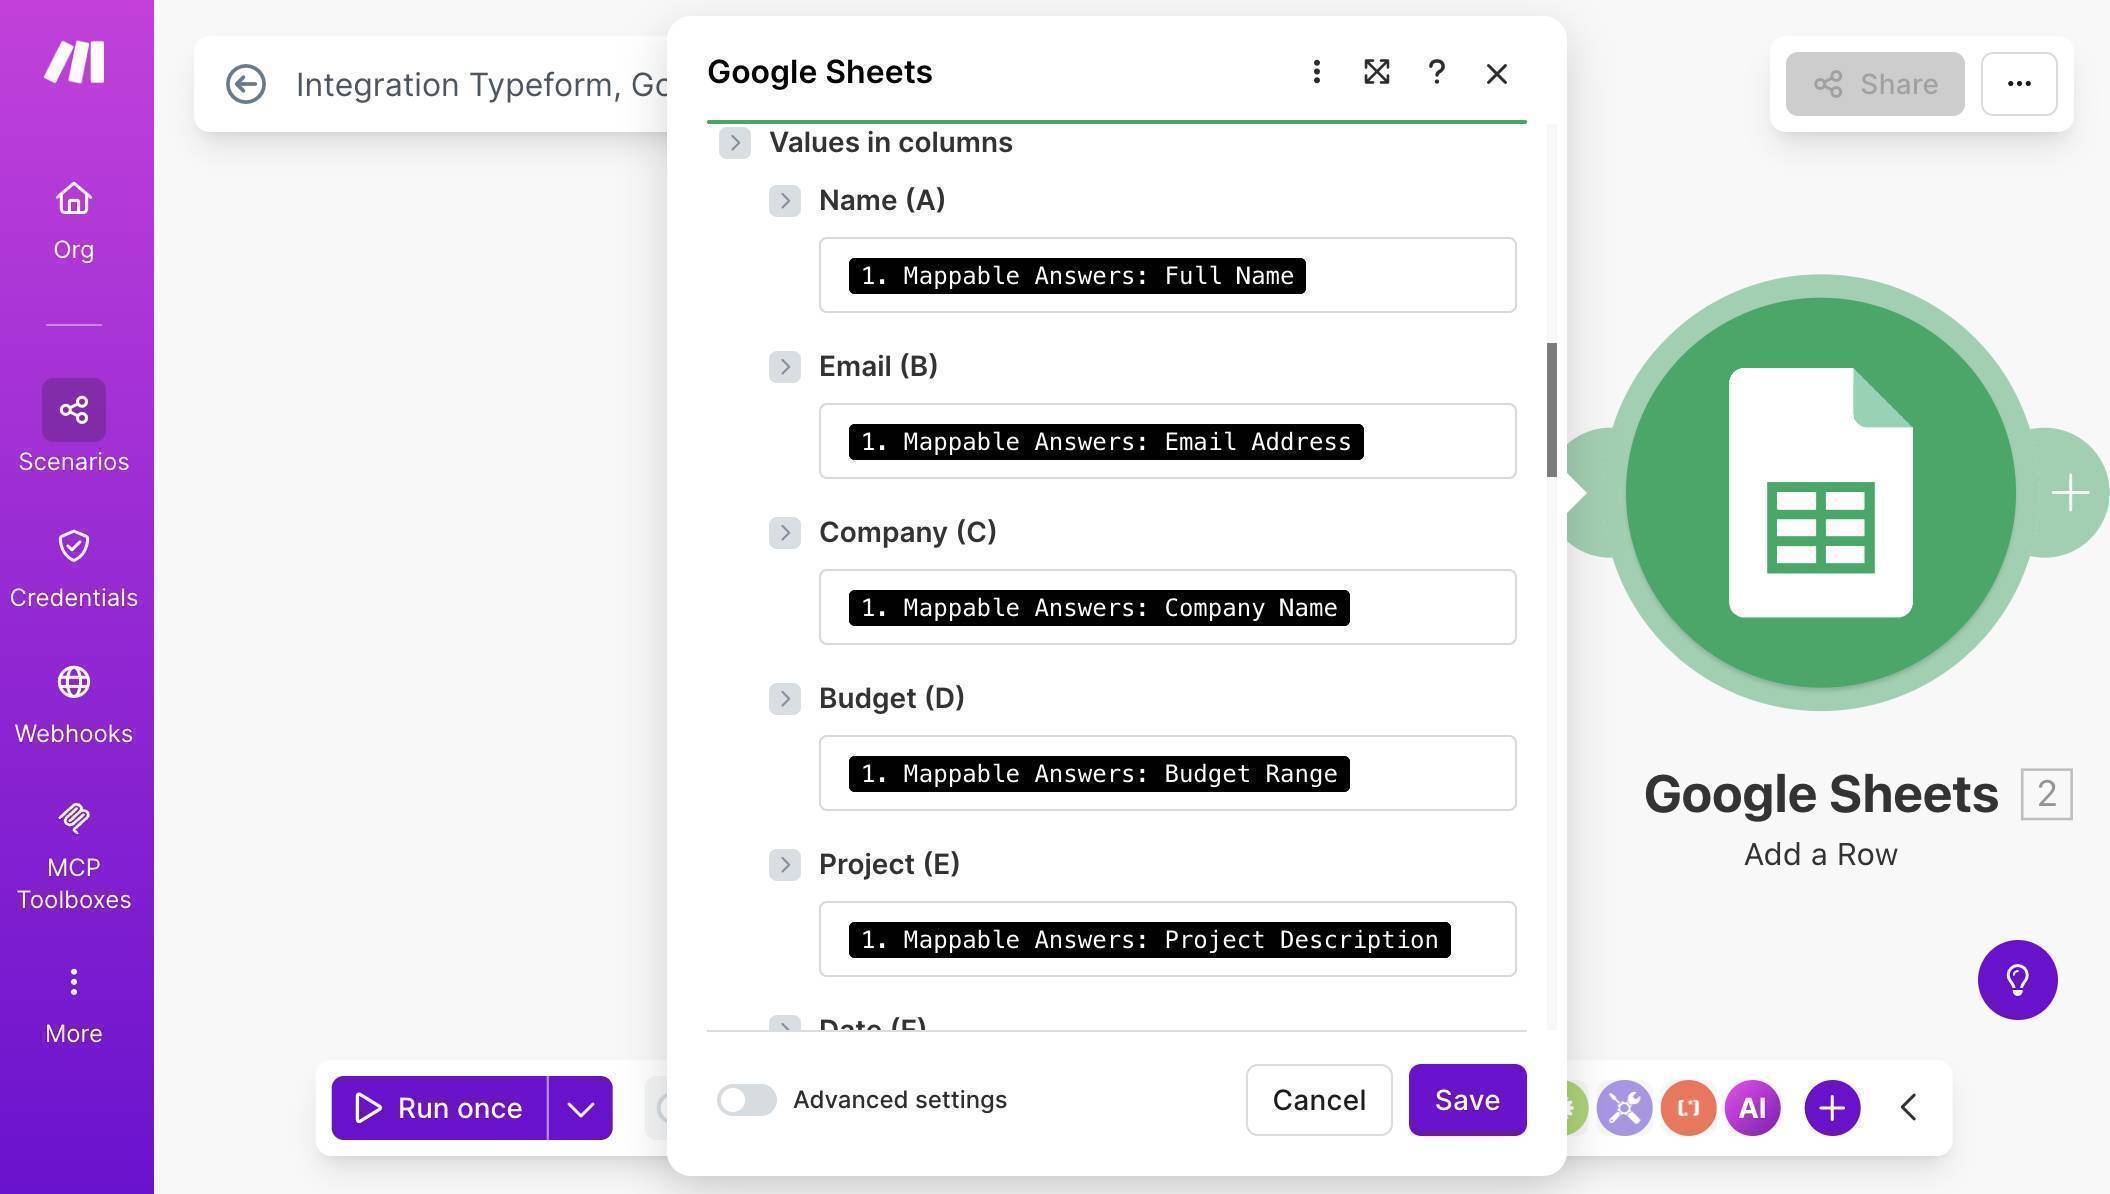Open the Credentials section

[x=73, y=546]
